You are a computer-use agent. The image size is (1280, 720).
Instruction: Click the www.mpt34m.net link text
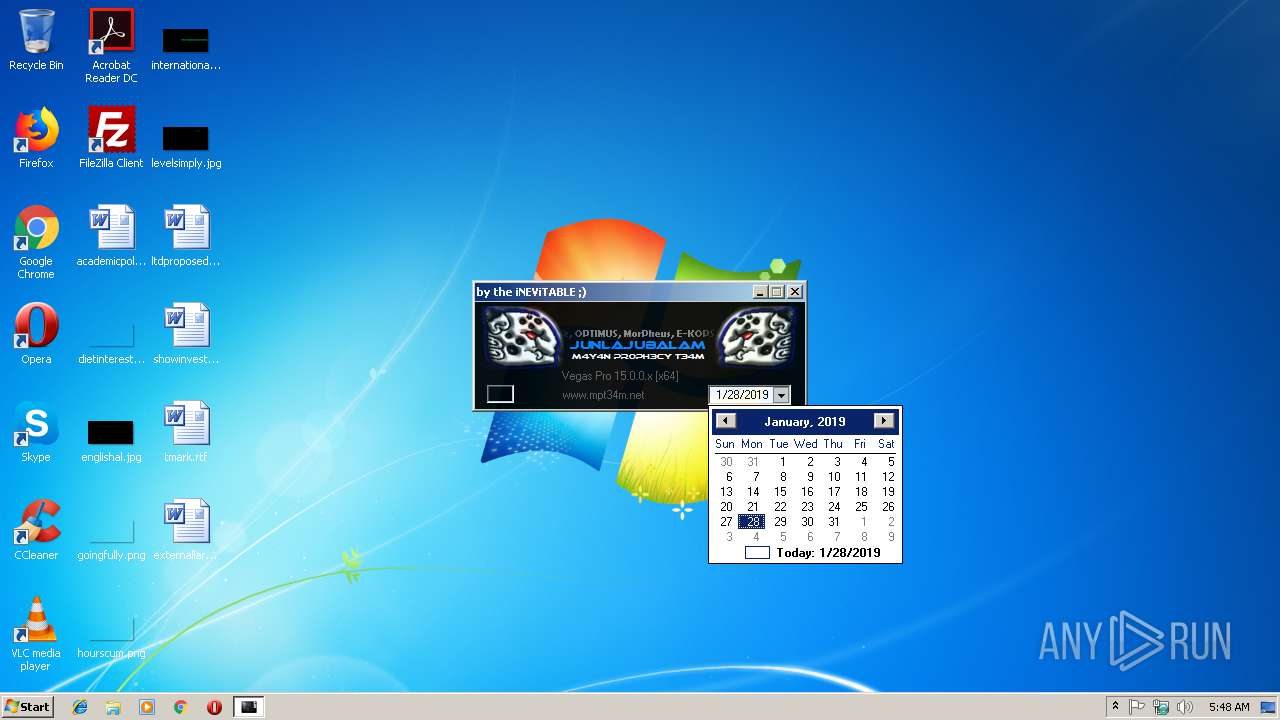click(x=603, y=395)
